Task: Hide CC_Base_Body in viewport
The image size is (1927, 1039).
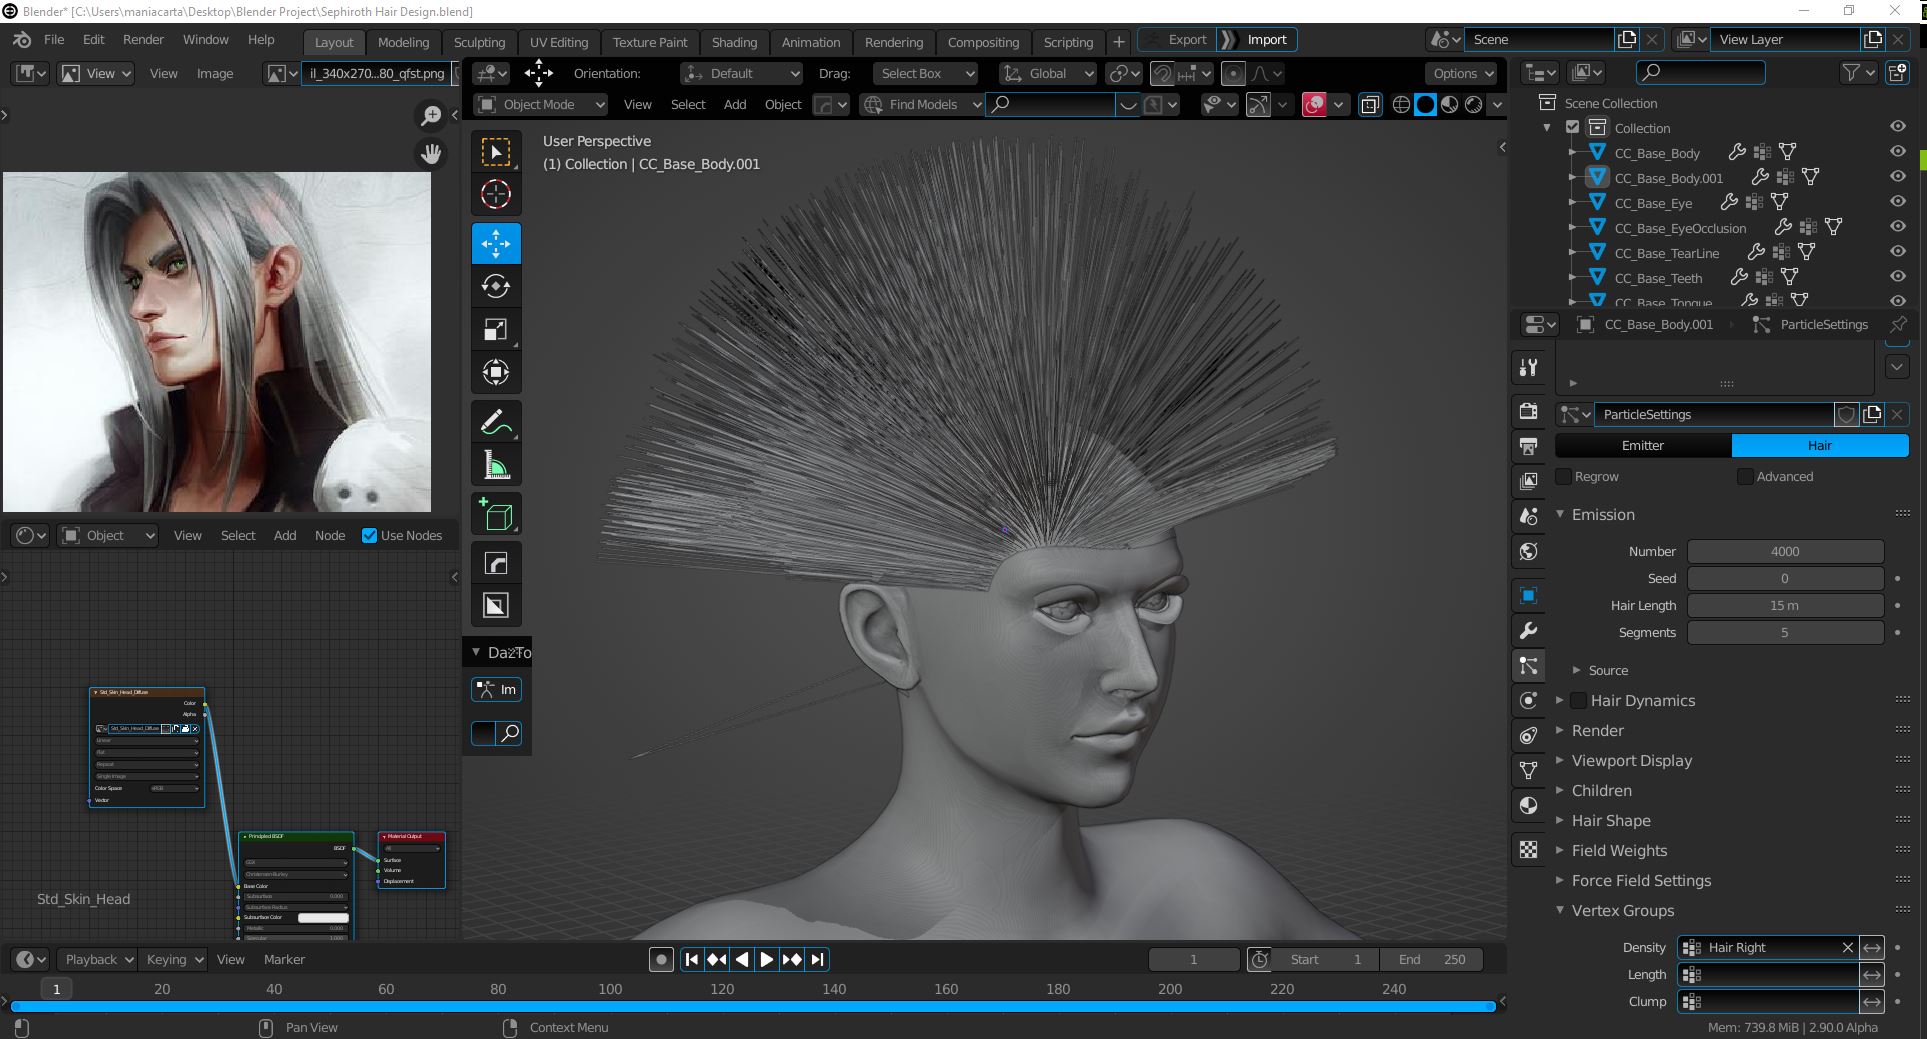Action: [1897, 152]
